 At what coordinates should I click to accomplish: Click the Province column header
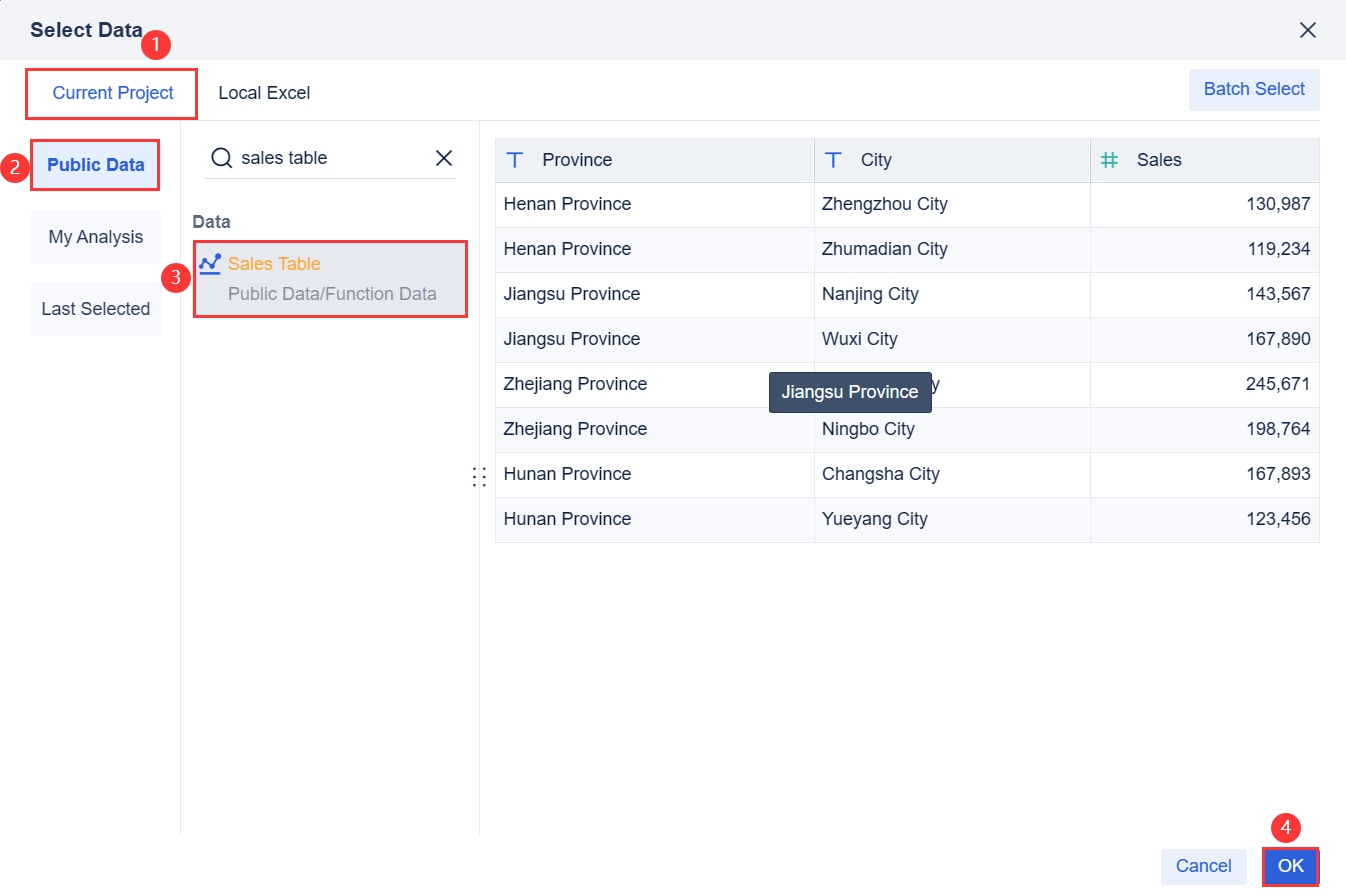577,160
